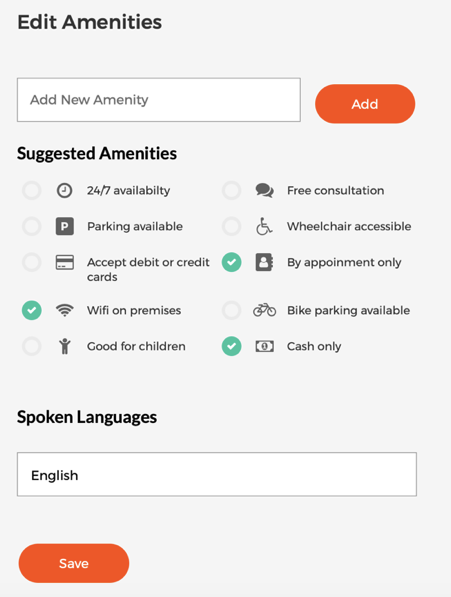Click the child figure icon

click(x=65, y=346)
